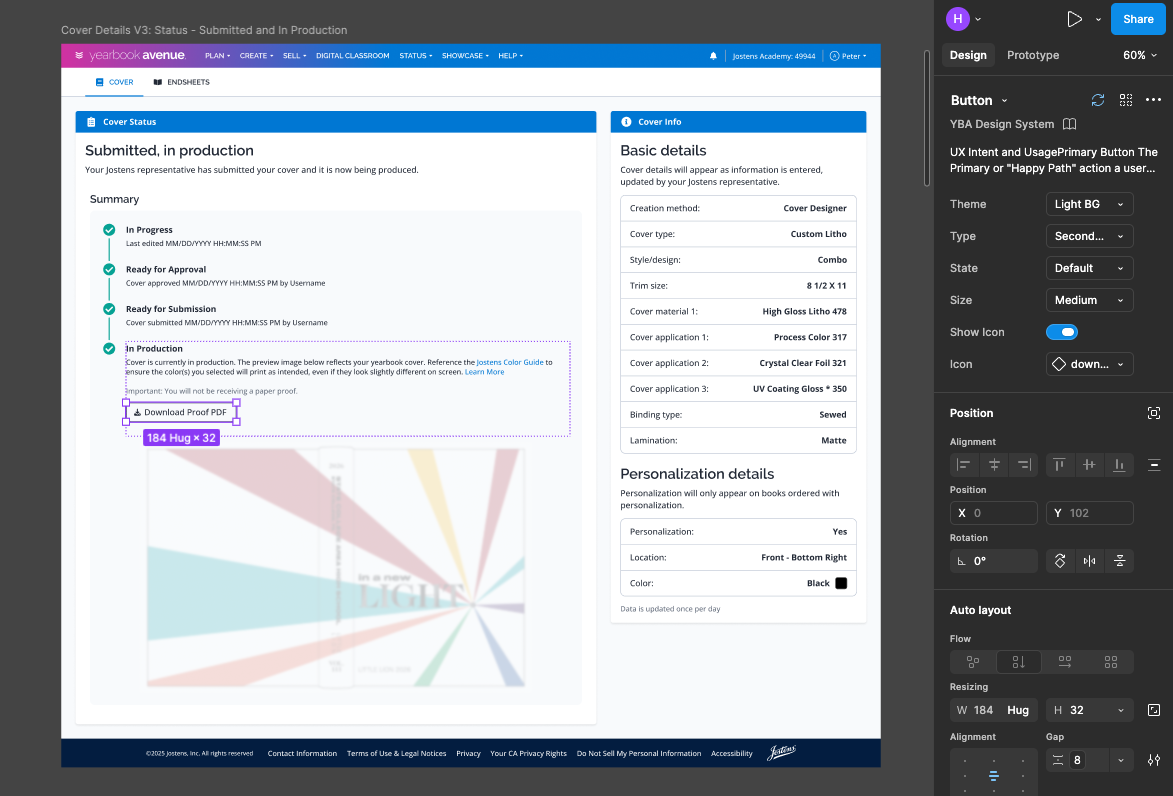Open the three-dot more options menu
This screenshot has width=1173, height=796.
1153,100
